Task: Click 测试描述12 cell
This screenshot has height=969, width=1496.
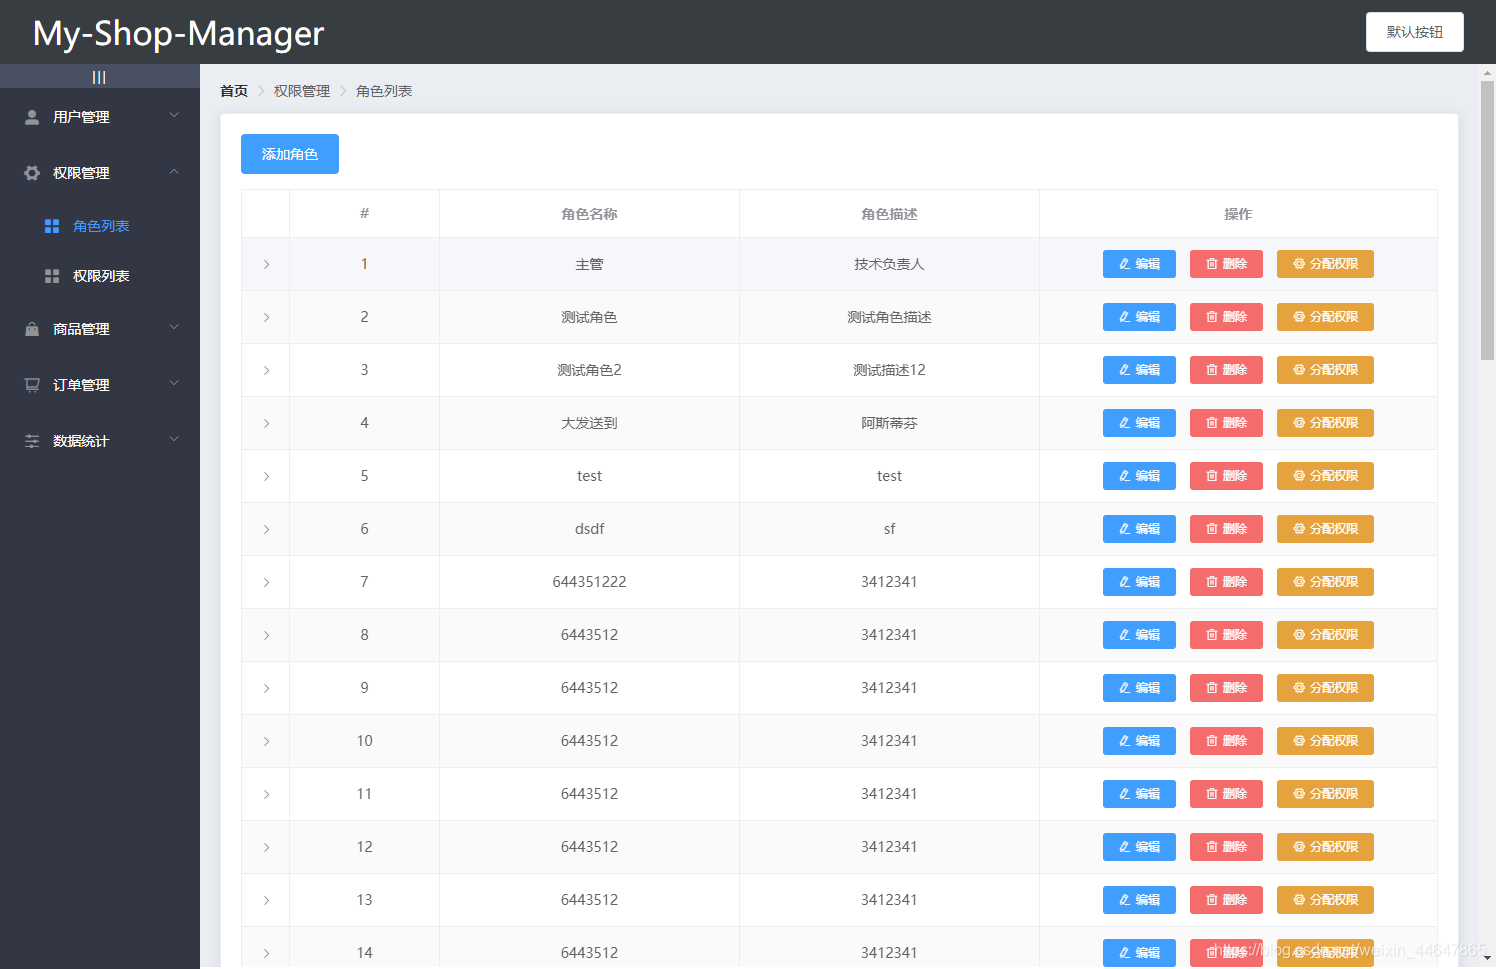Action: click(x=889, y=370)
